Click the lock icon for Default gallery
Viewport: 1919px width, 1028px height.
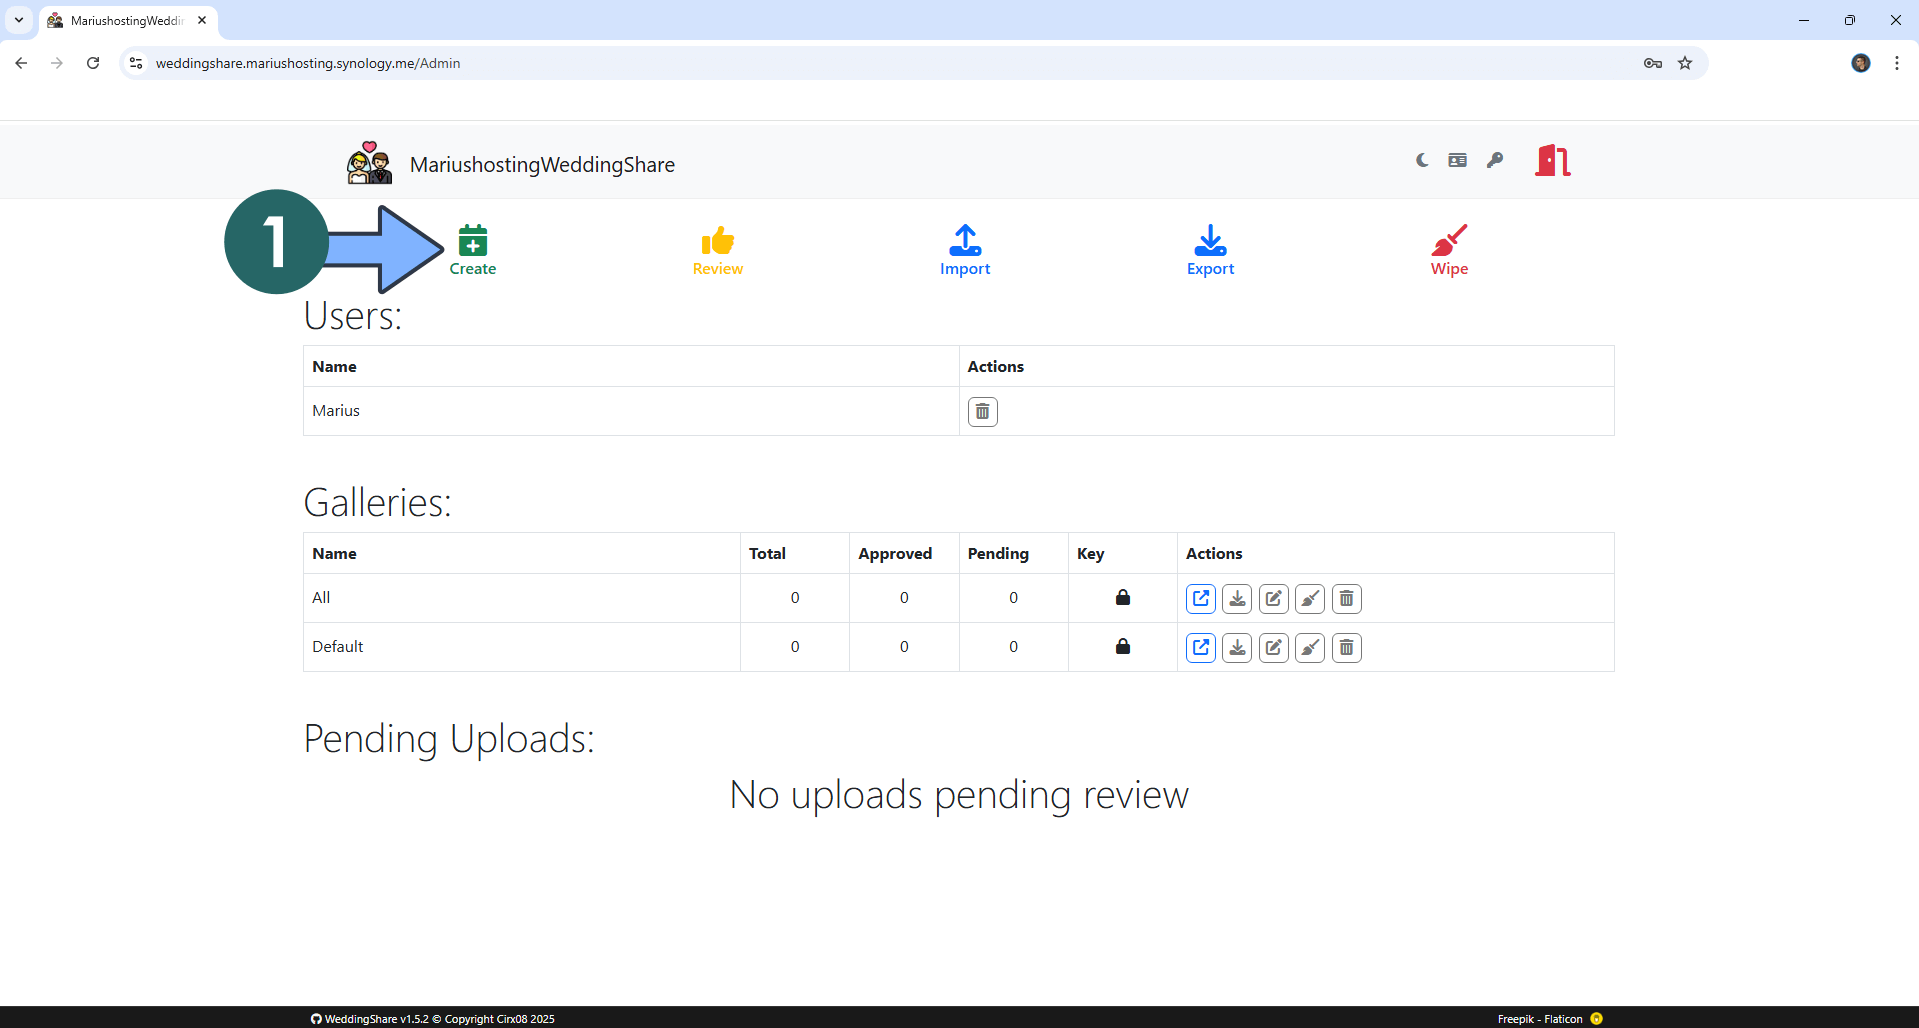[x=1123, y=646]
